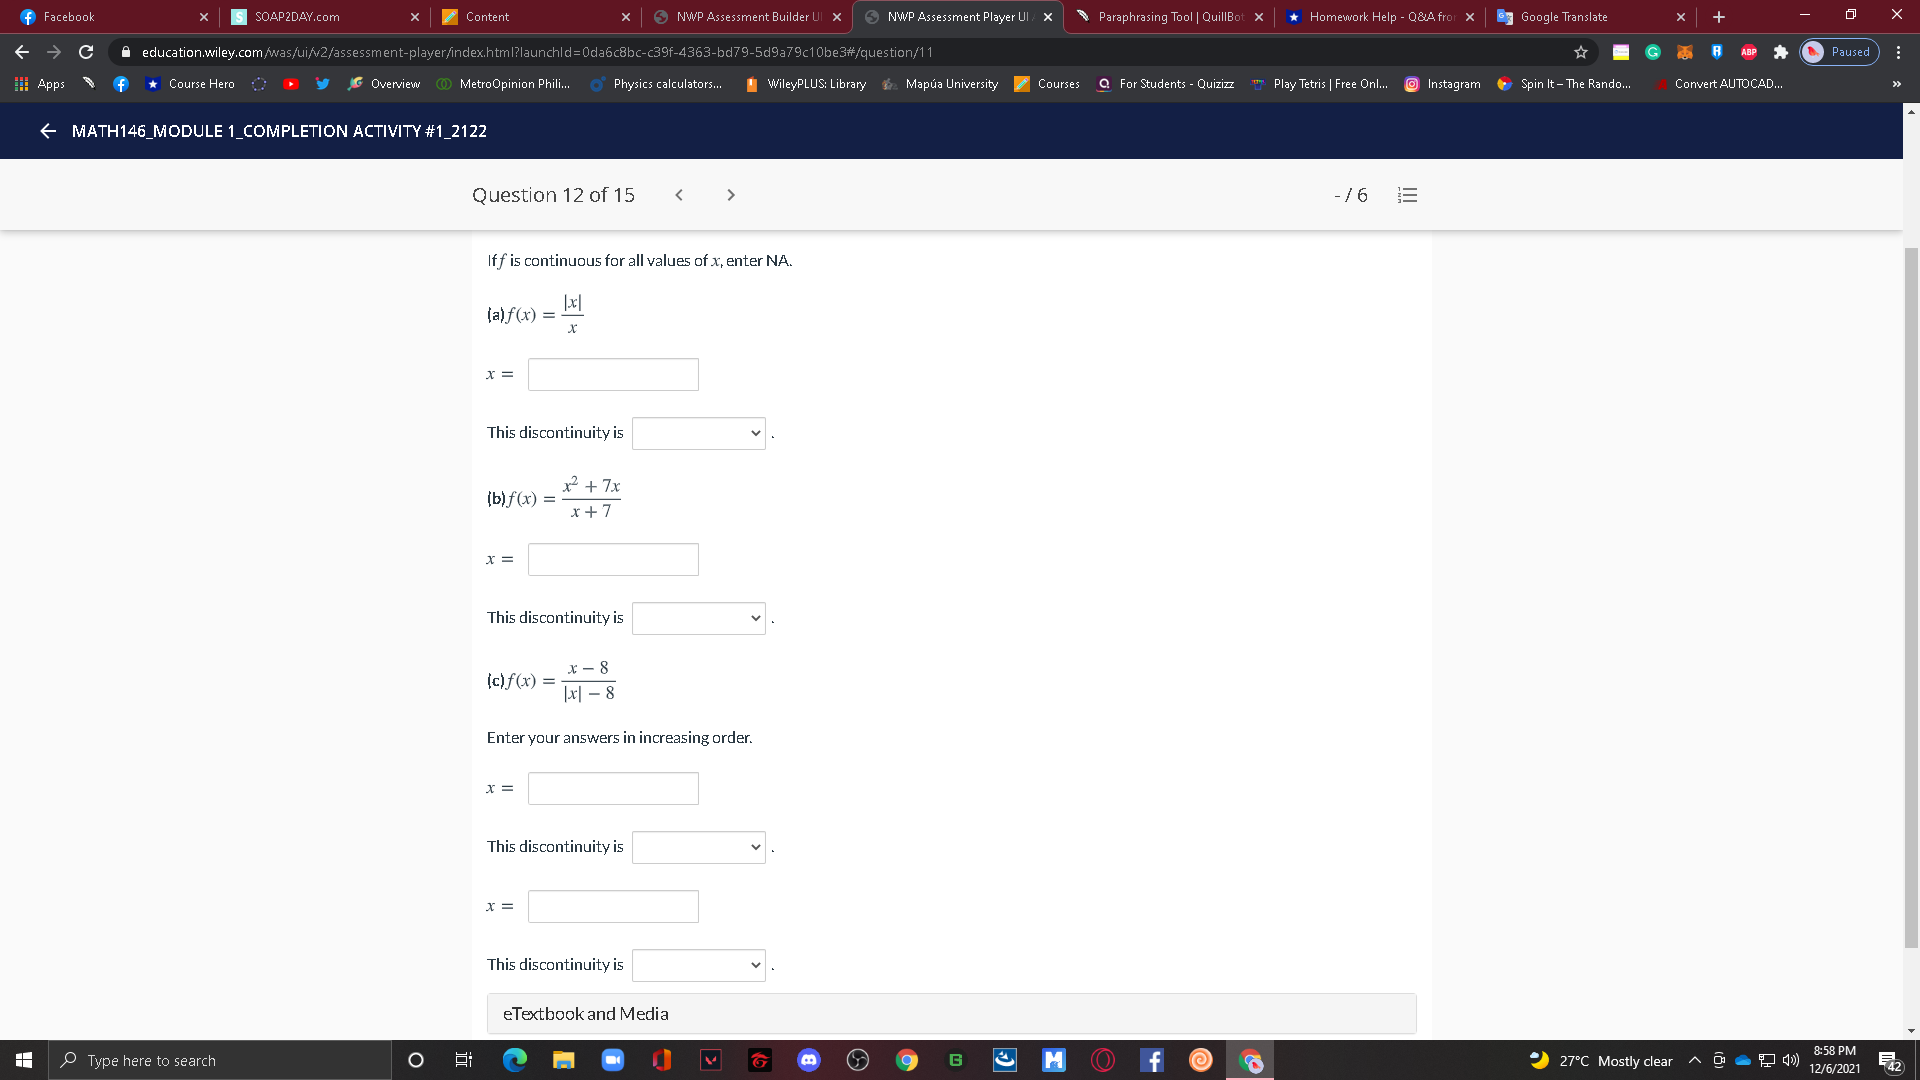Open the Adblock Plus extension

[x=1748, y=52]
